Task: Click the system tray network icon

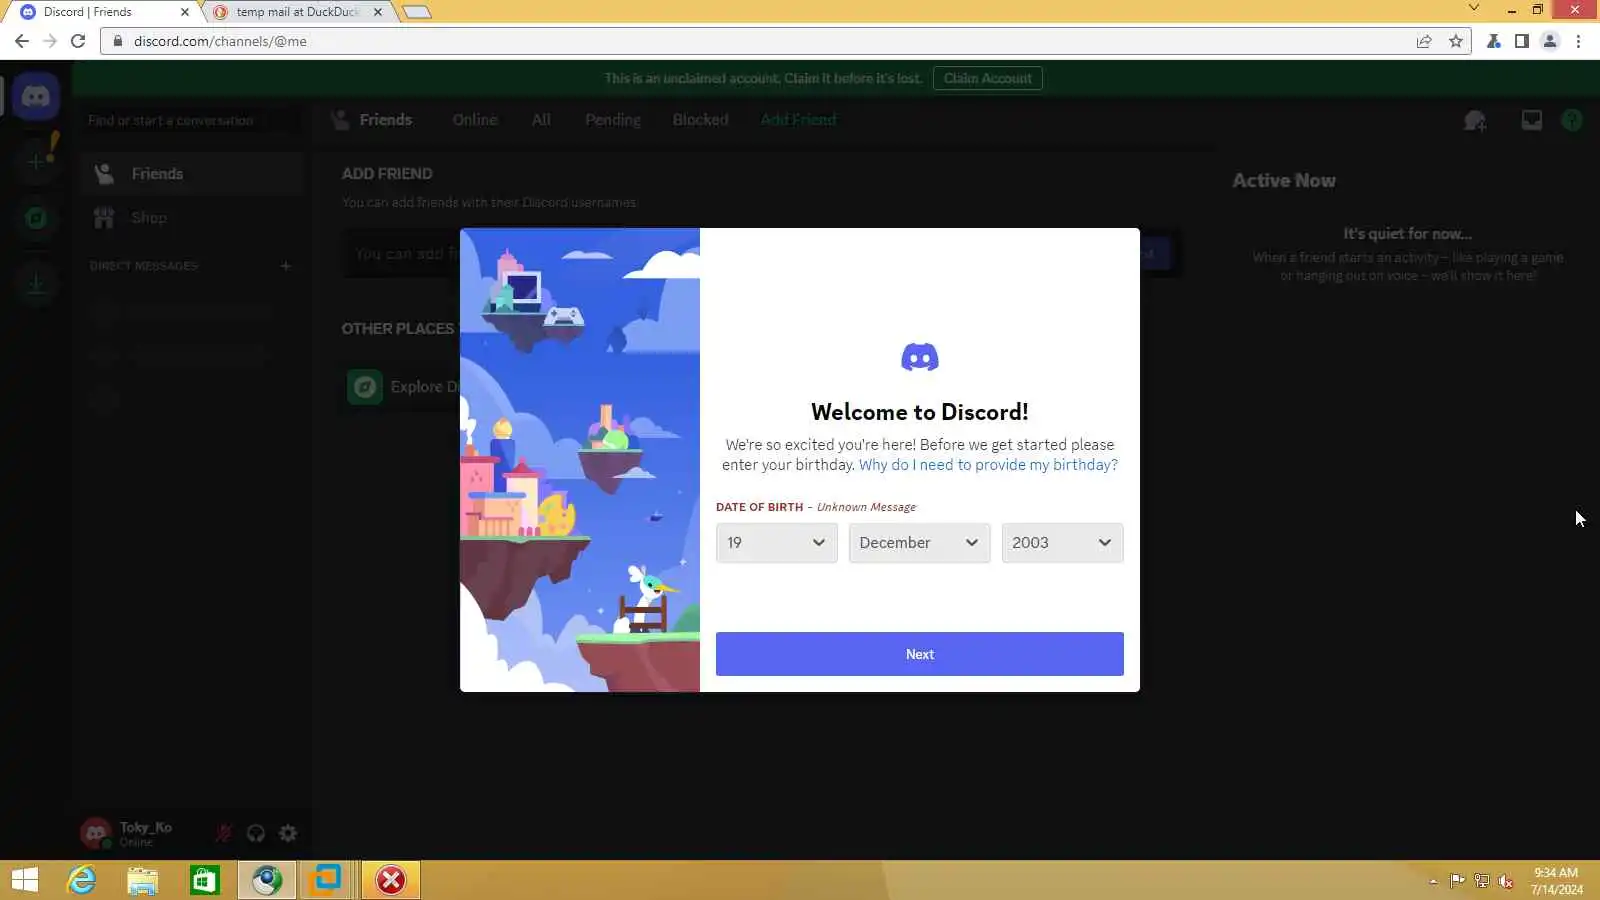Action: 1481,881
